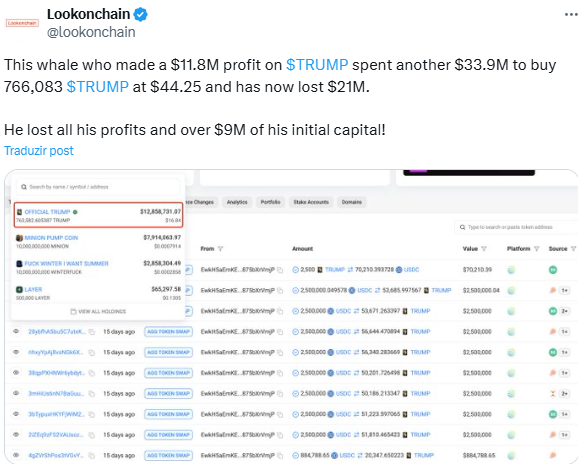The width and height of the screenshot is (578, 464).
Task: Open the Platform column filter
Action: [x=537, y=249]
